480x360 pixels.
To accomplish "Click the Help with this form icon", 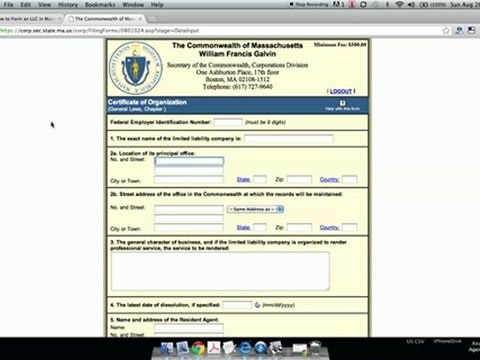I will pyautogui.click(x=342, y=103).
